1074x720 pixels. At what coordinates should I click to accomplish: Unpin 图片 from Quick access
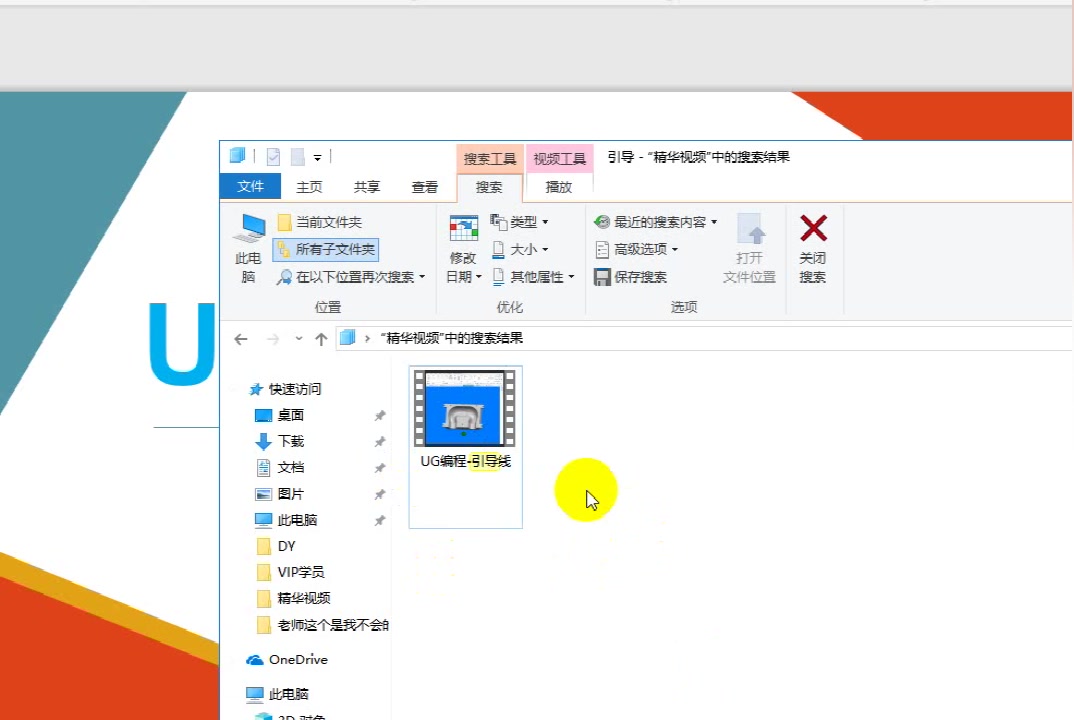pos(378,493)
